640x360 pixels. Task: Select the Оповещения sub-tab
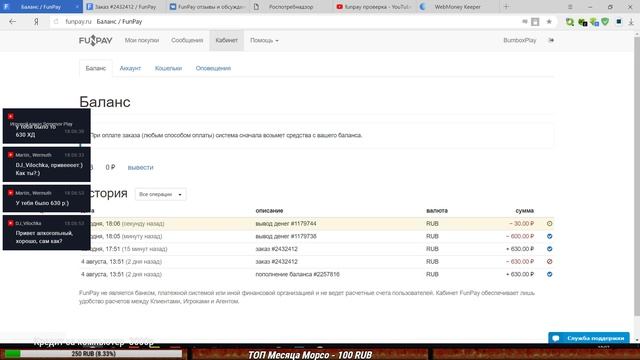(x=213, y=68)
